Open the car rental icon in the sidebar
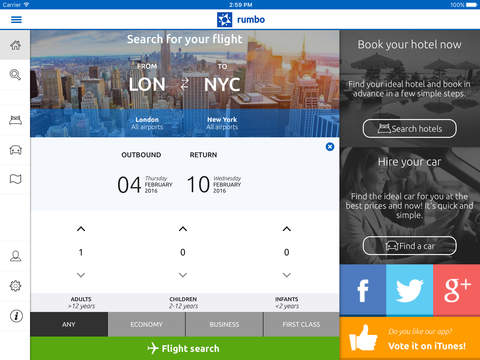480x360 pixels. coord(15,150)
